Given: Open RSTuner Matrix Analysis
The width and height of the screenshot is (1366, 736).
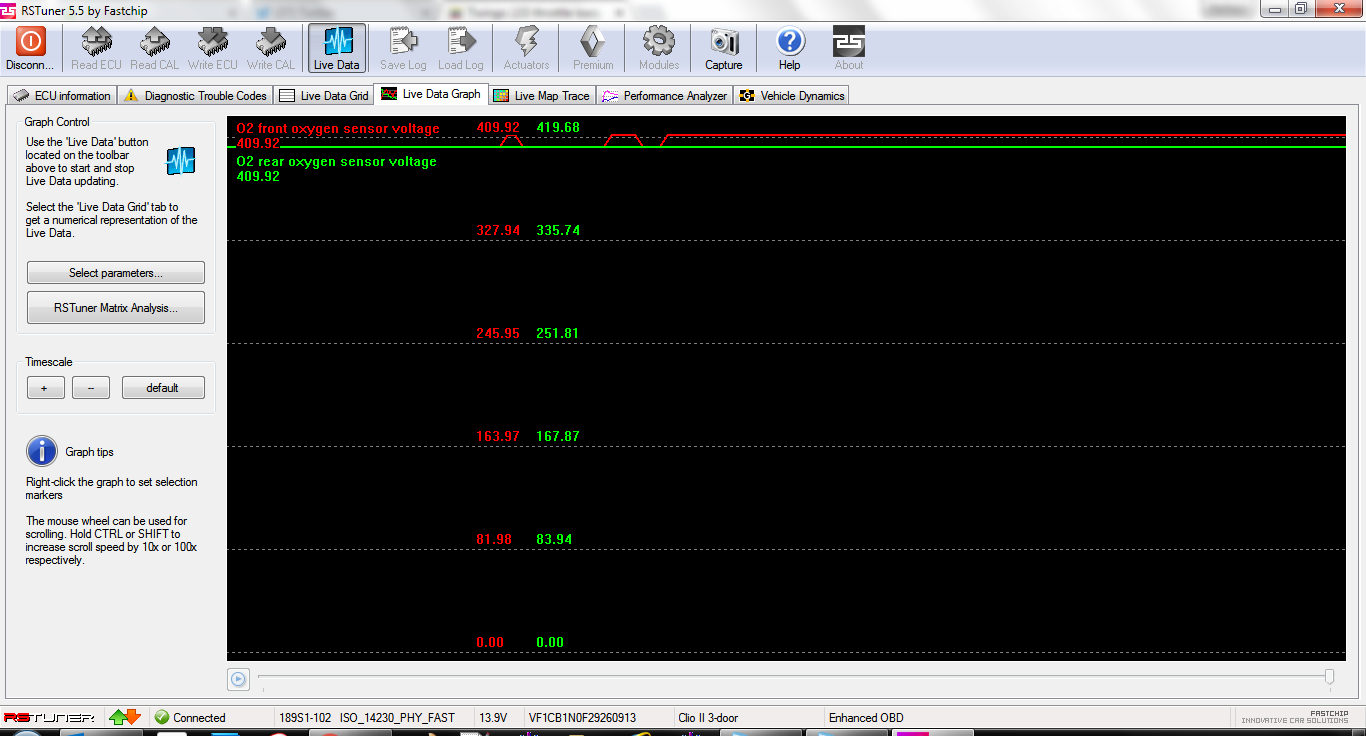Looking at the screenshot, I should 116,308.
